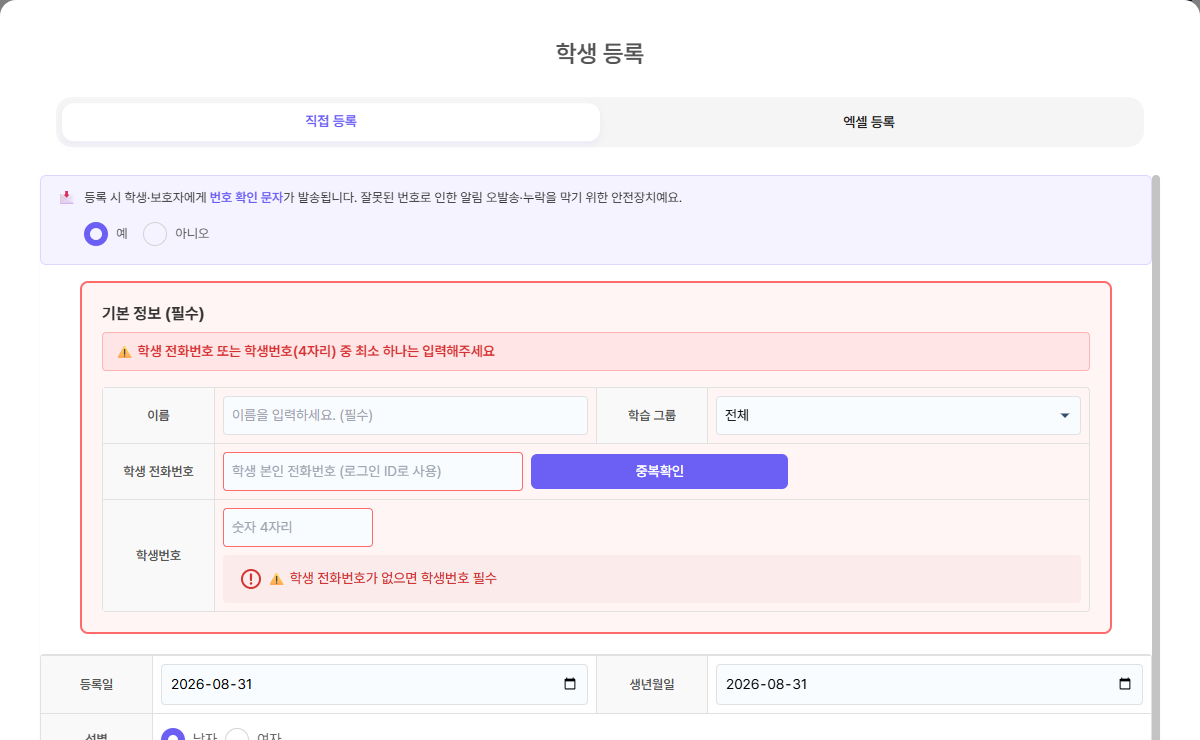
Task: Click the 학습 그룹 label cell
Action: click(x=652, y=415)
